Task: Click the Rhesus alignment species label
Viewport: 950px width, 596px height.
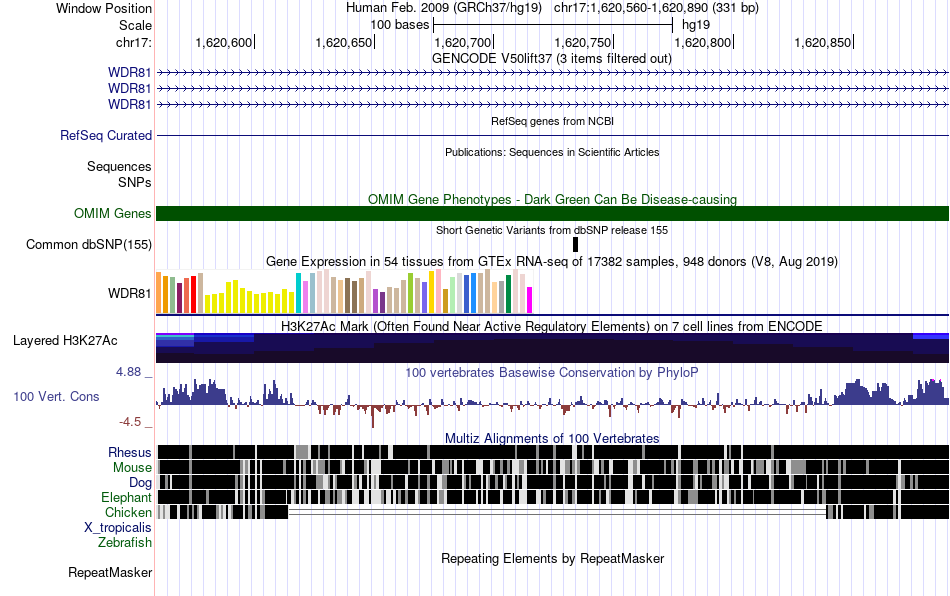Action: (130, 452)
